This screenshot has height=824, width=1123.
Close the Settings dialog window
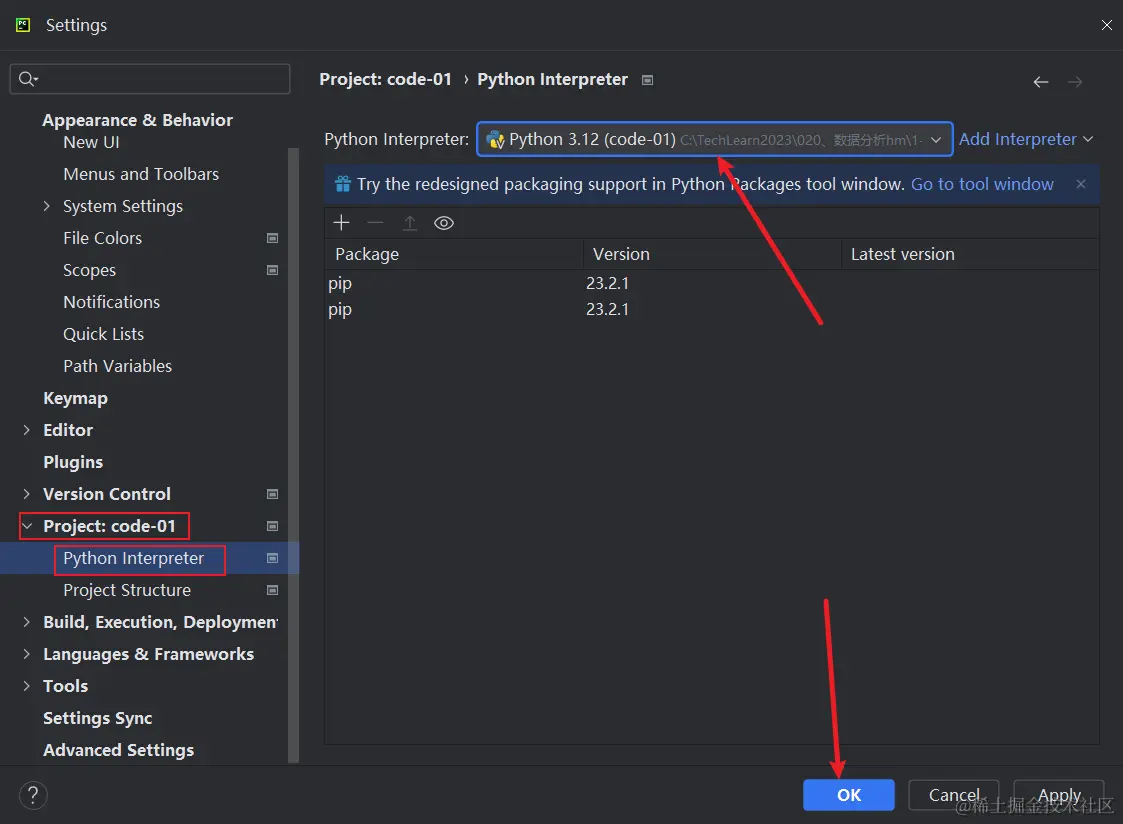1107,25
